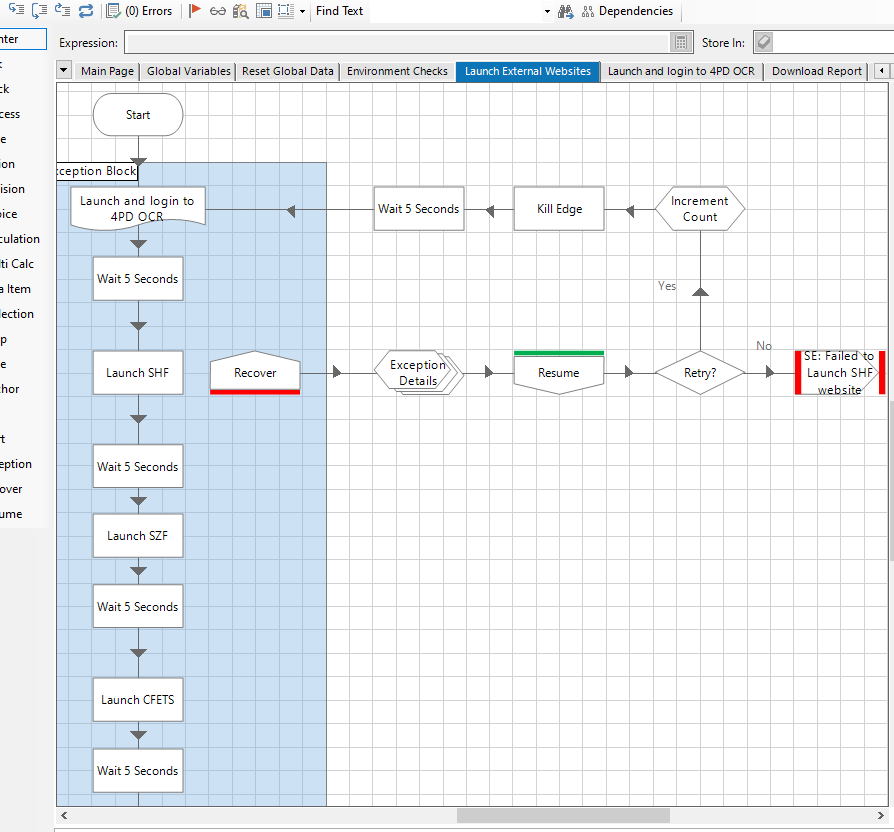Click the binoculars Find Next icon
This screenshot has width=894, height=832.
point(565,11)
